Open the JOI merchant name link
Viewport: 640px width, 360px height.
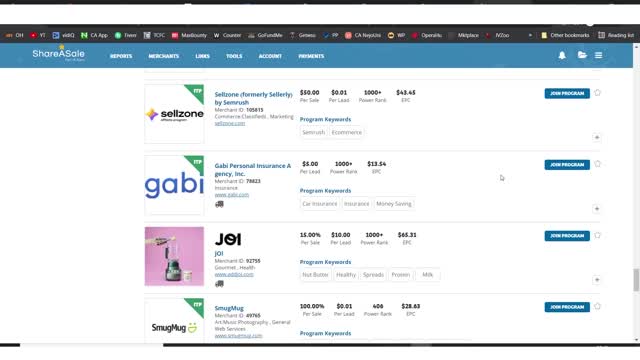219,253
